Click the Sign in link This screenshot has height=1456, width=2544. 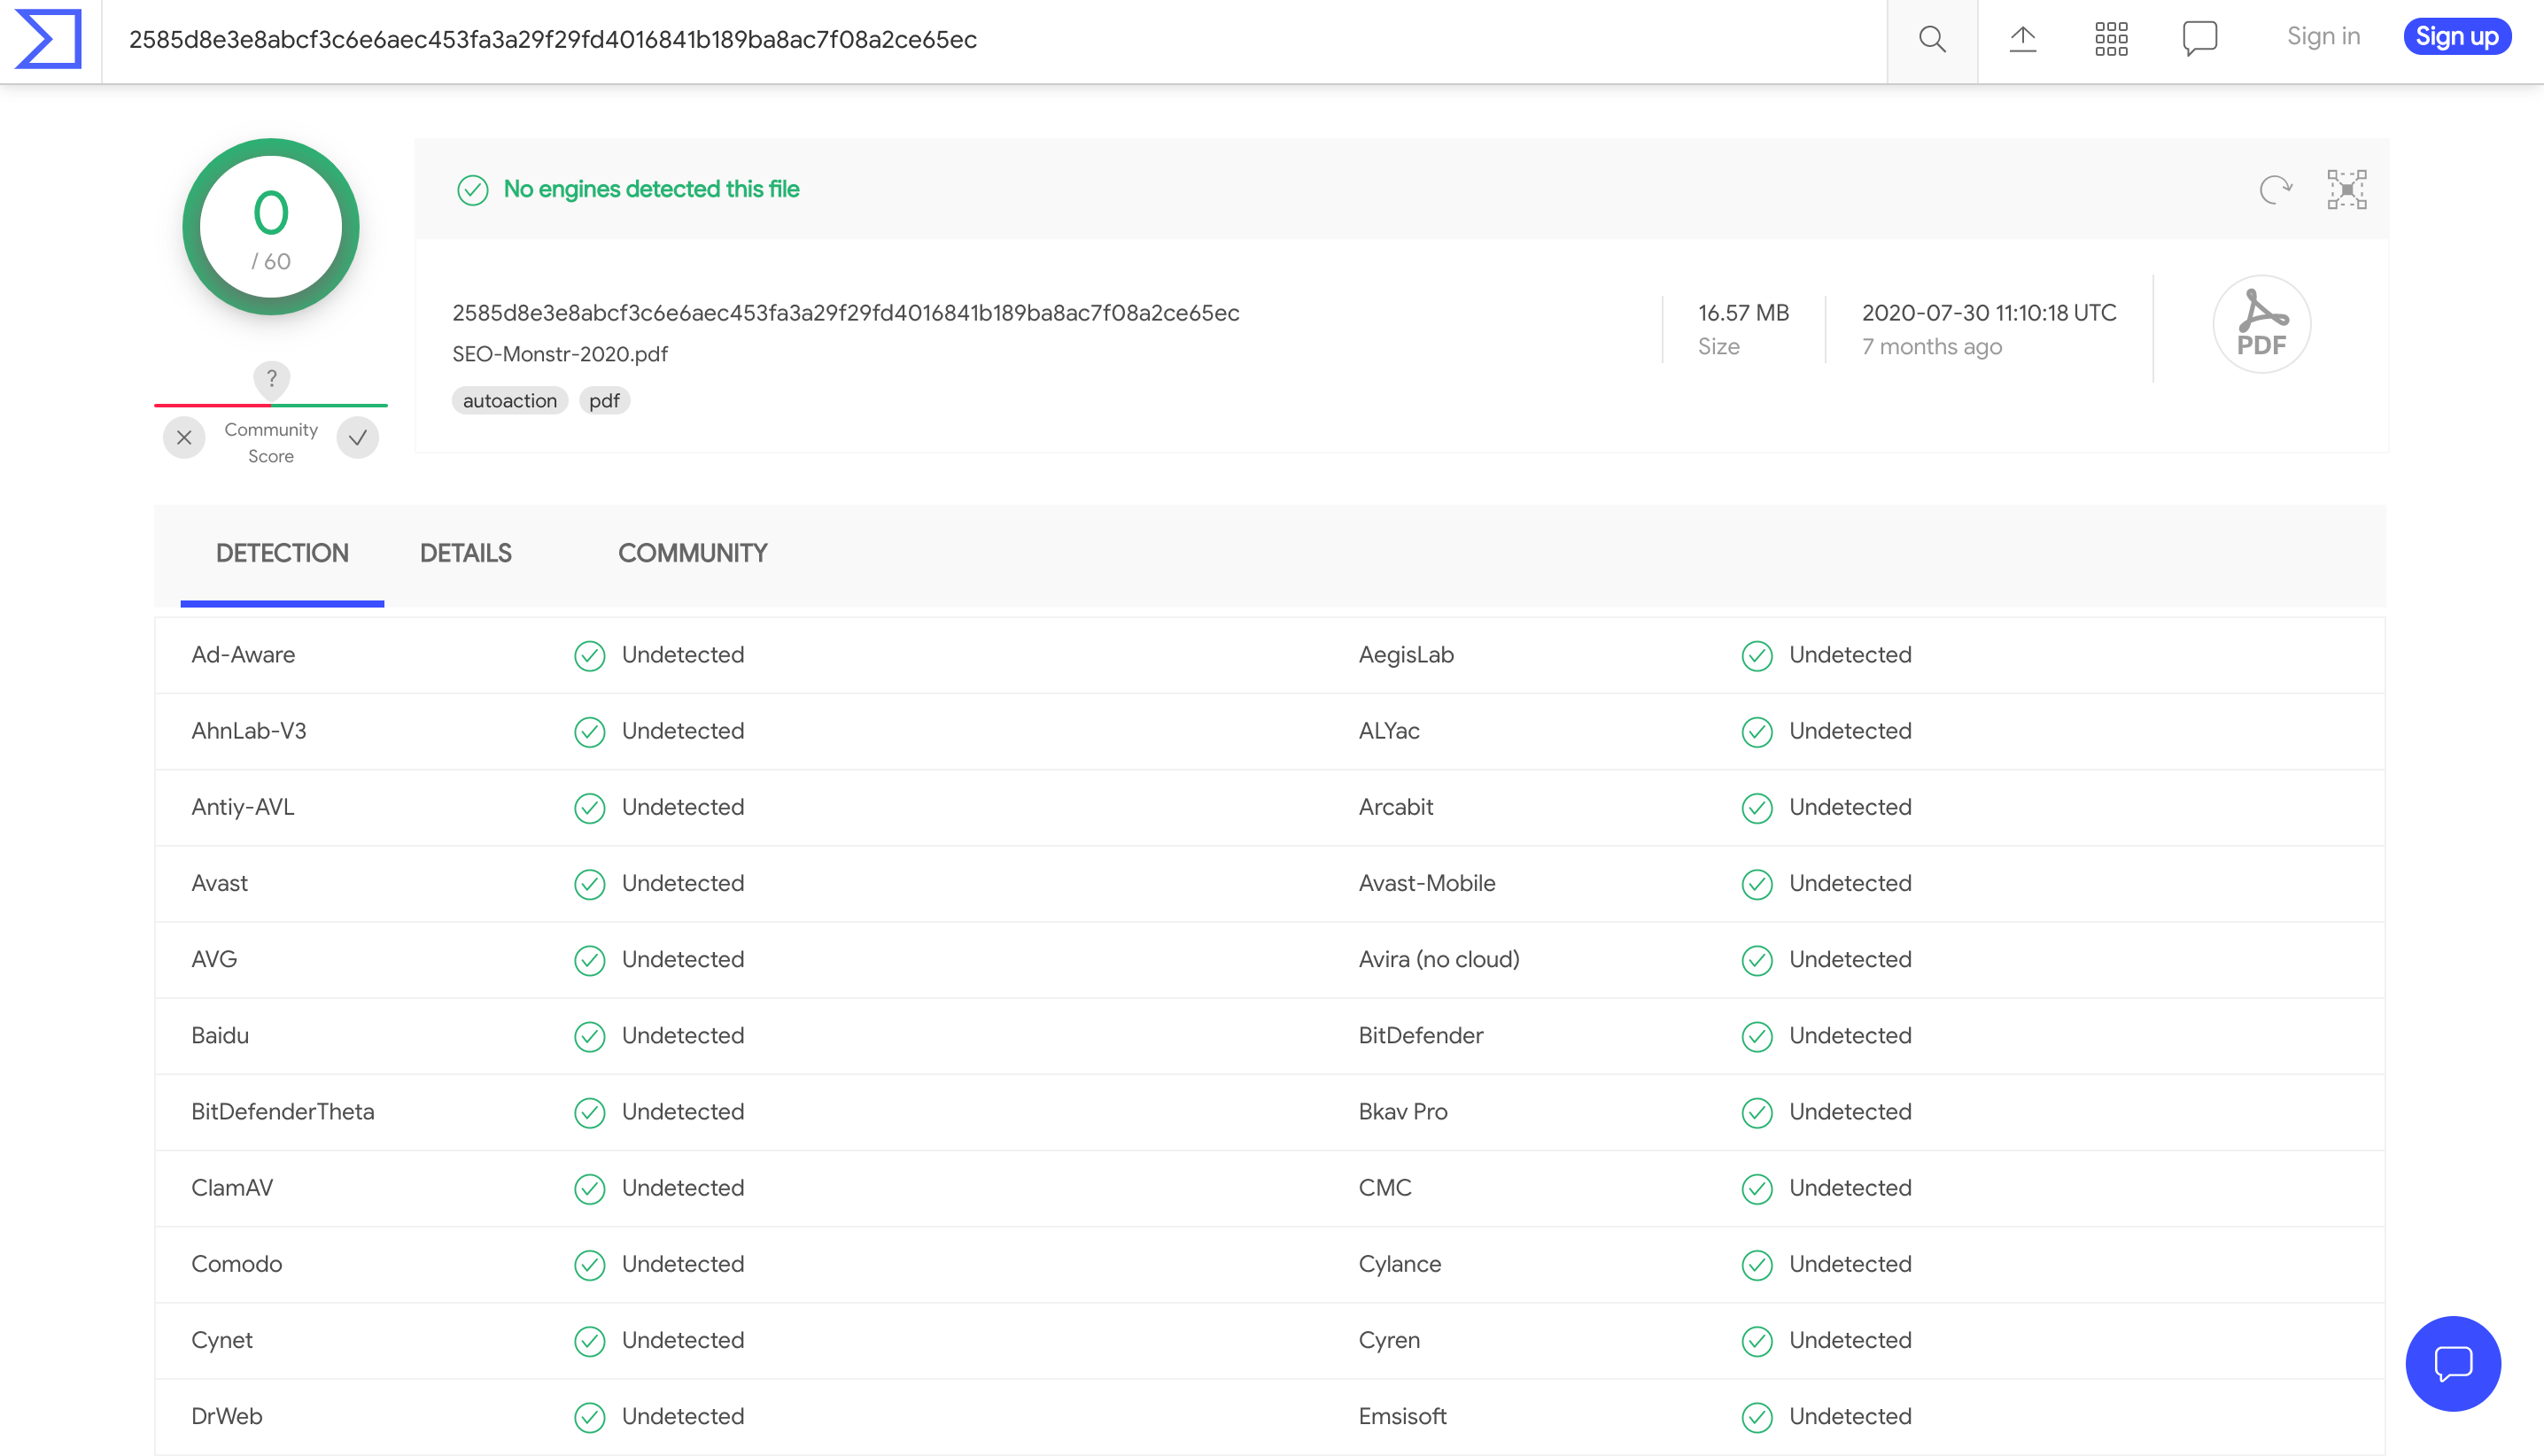click(x=2323, y=37)
